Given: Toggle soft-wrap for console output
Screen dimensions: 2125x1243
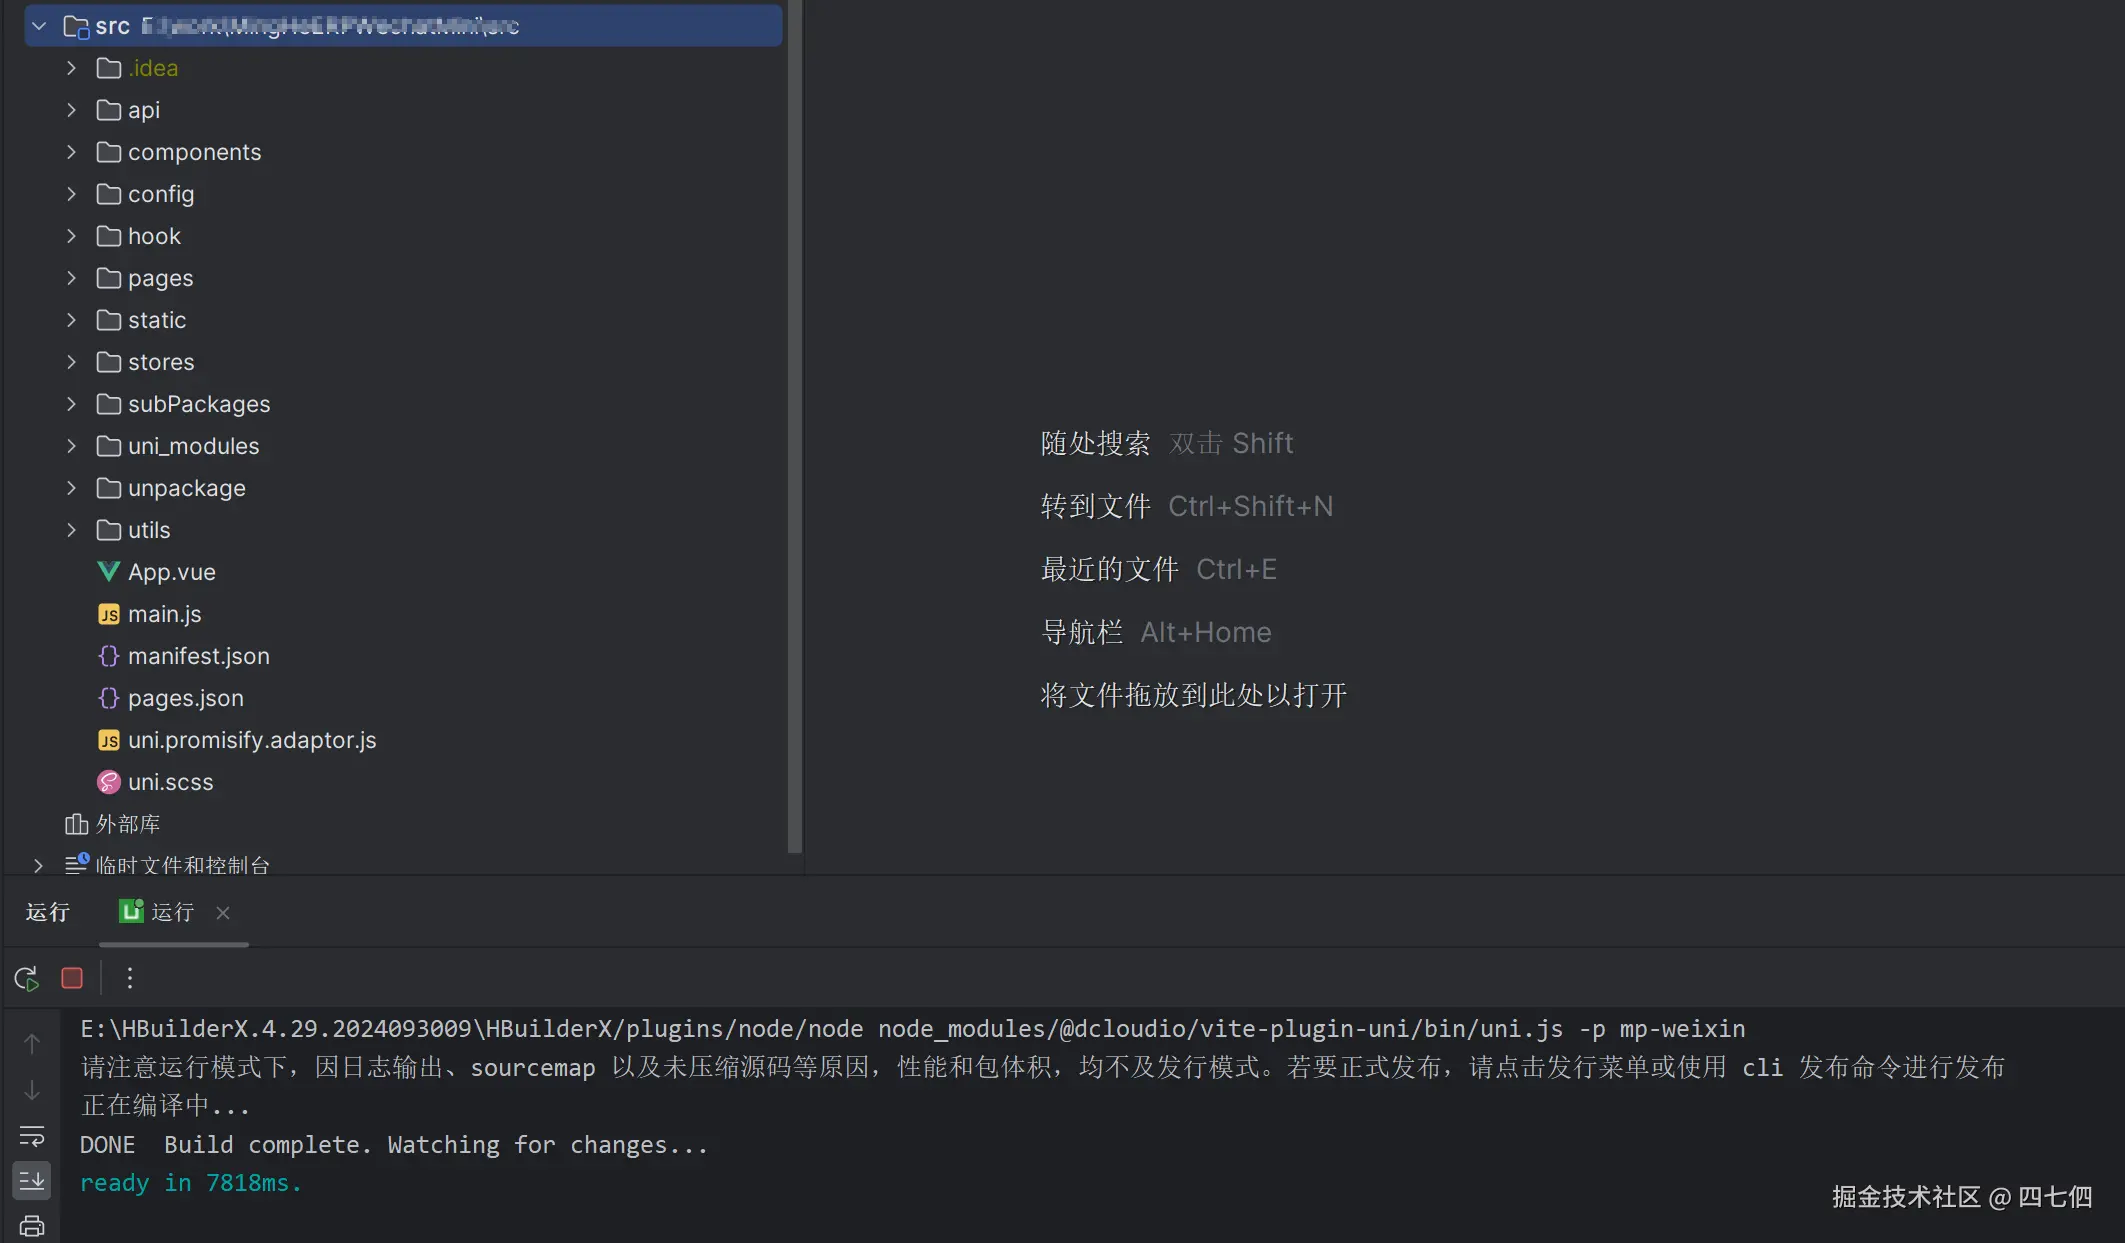Looking at the screenshot, I should click(x=31, y=1135).
